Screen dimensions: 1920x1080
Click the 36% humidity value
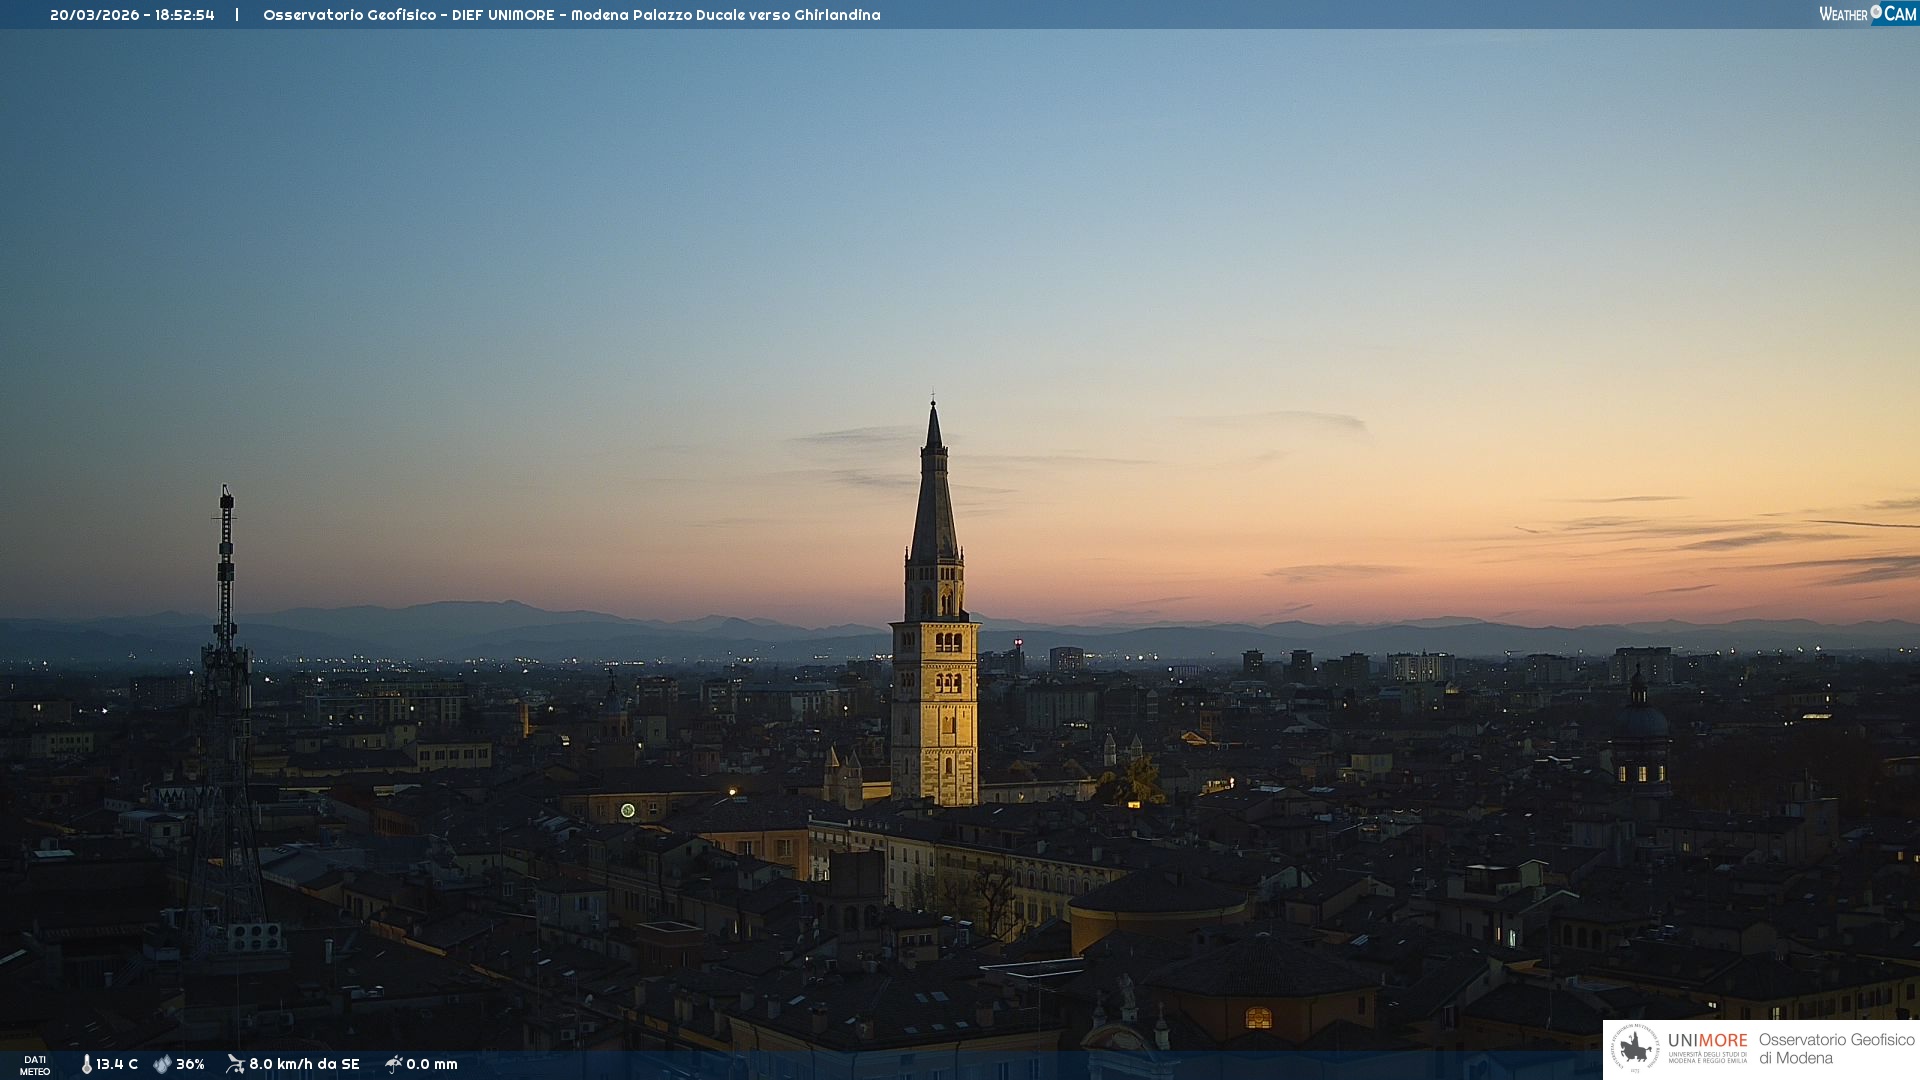[190, 1064]
